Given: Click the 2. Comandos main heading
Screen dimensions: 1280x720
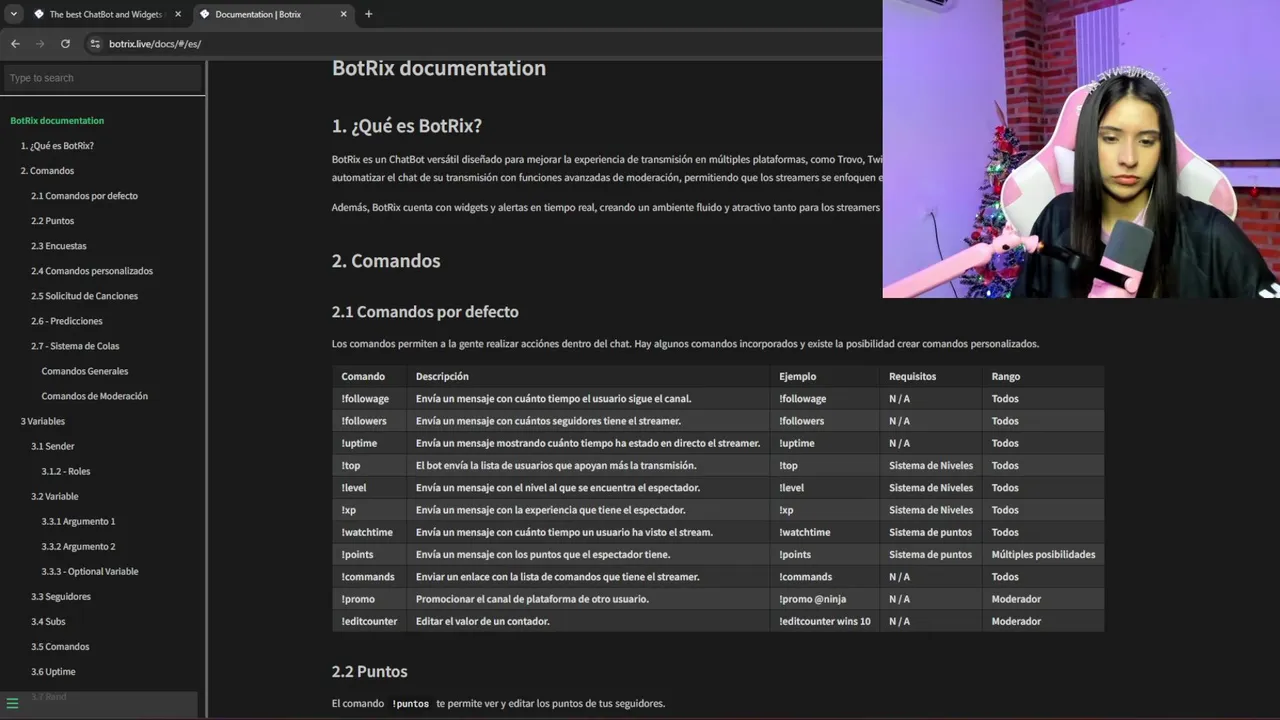Looking at the screenshot, I should (386, 261).
